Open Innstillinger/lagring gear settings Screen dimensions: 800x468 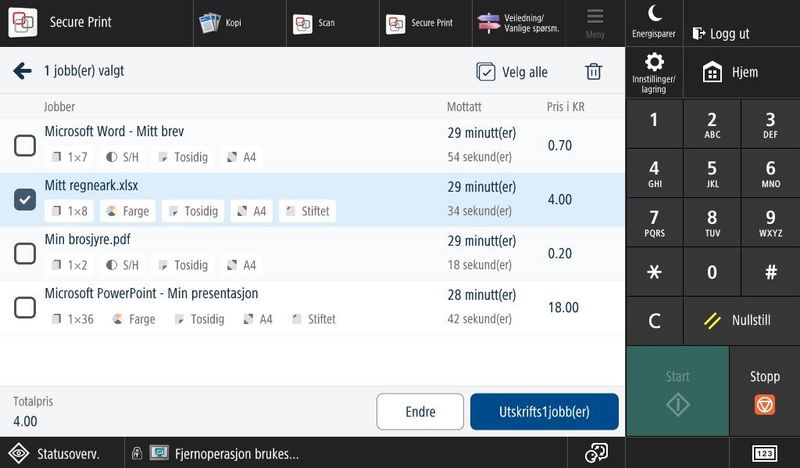tap(654, 72)
